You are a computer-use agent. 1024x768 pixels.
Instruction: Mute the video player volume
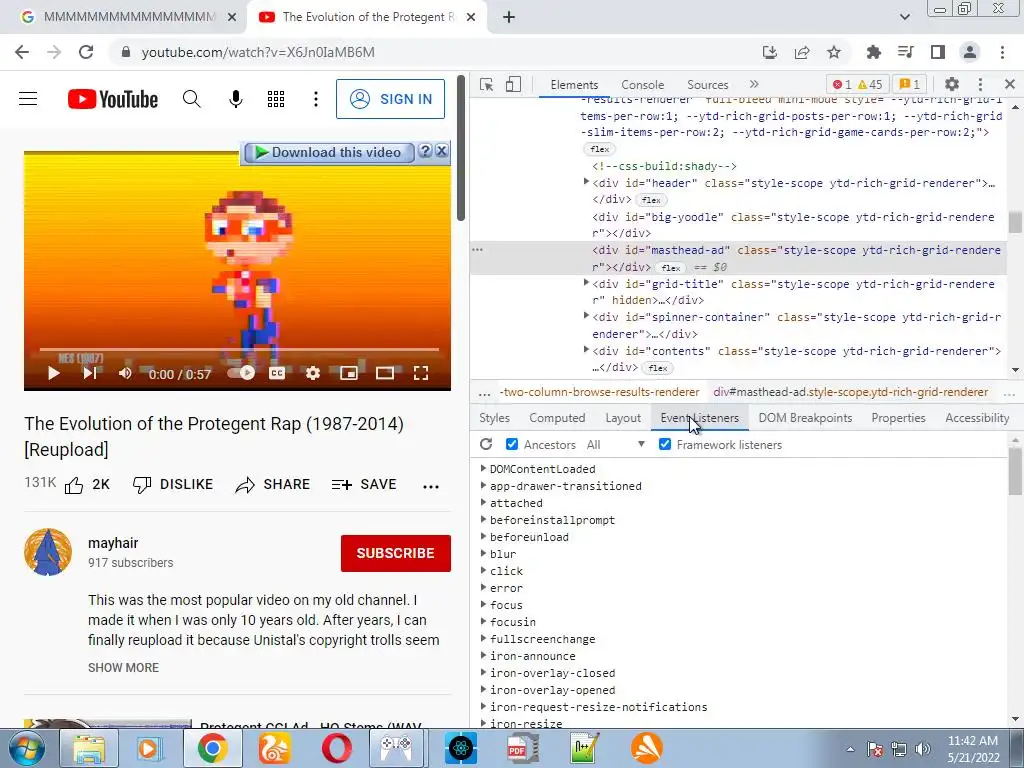pyautogui.click(x=125, y=373)
